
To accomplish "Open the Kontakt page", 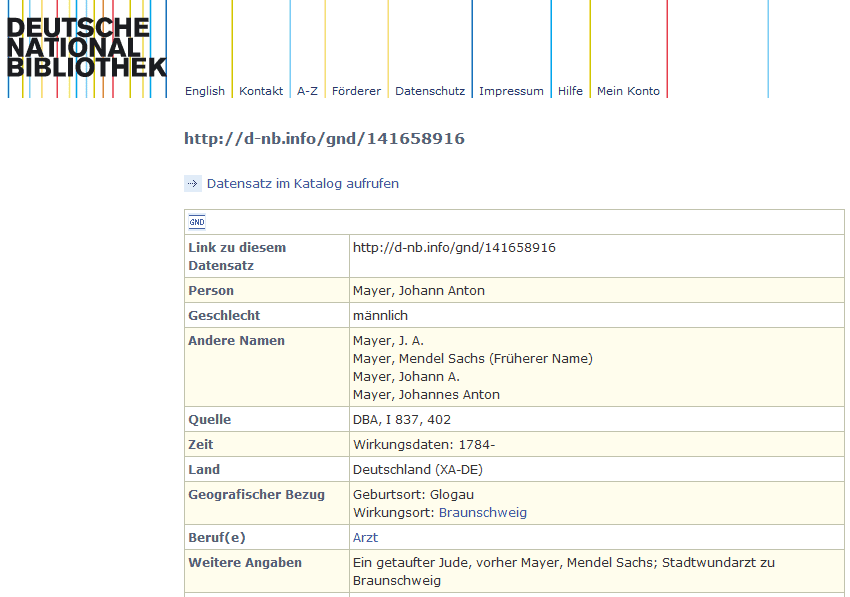I will 261,91.
